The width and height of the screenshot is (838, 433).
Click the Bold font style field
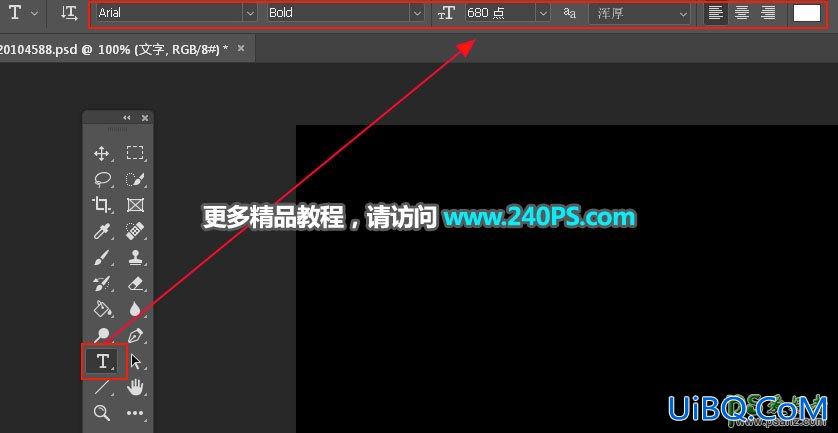pyautogui.click(x=338, y=13)
